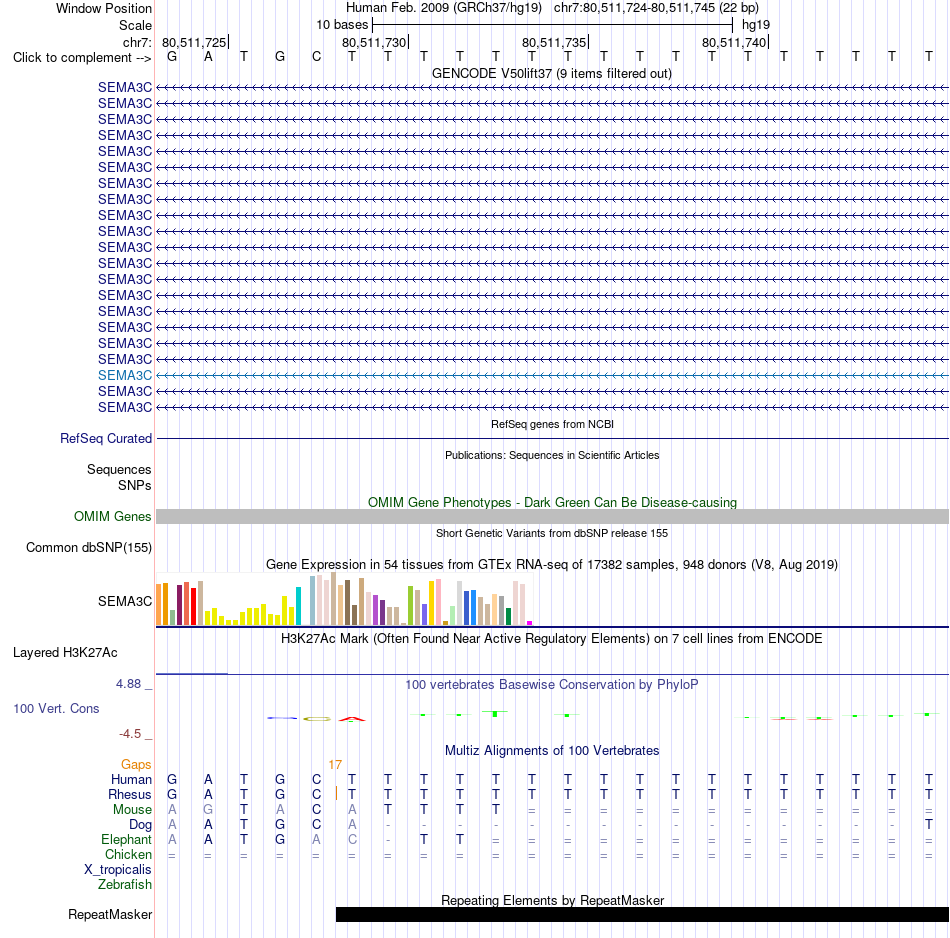
Task: Click the 'Elephant' alignment row label
Action: 126,839
